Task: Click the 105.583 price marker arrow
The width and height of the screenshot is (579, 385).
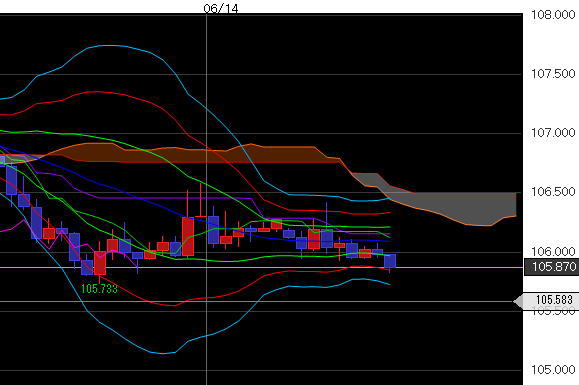Action: pyautogui.click(x=547, y=300)
